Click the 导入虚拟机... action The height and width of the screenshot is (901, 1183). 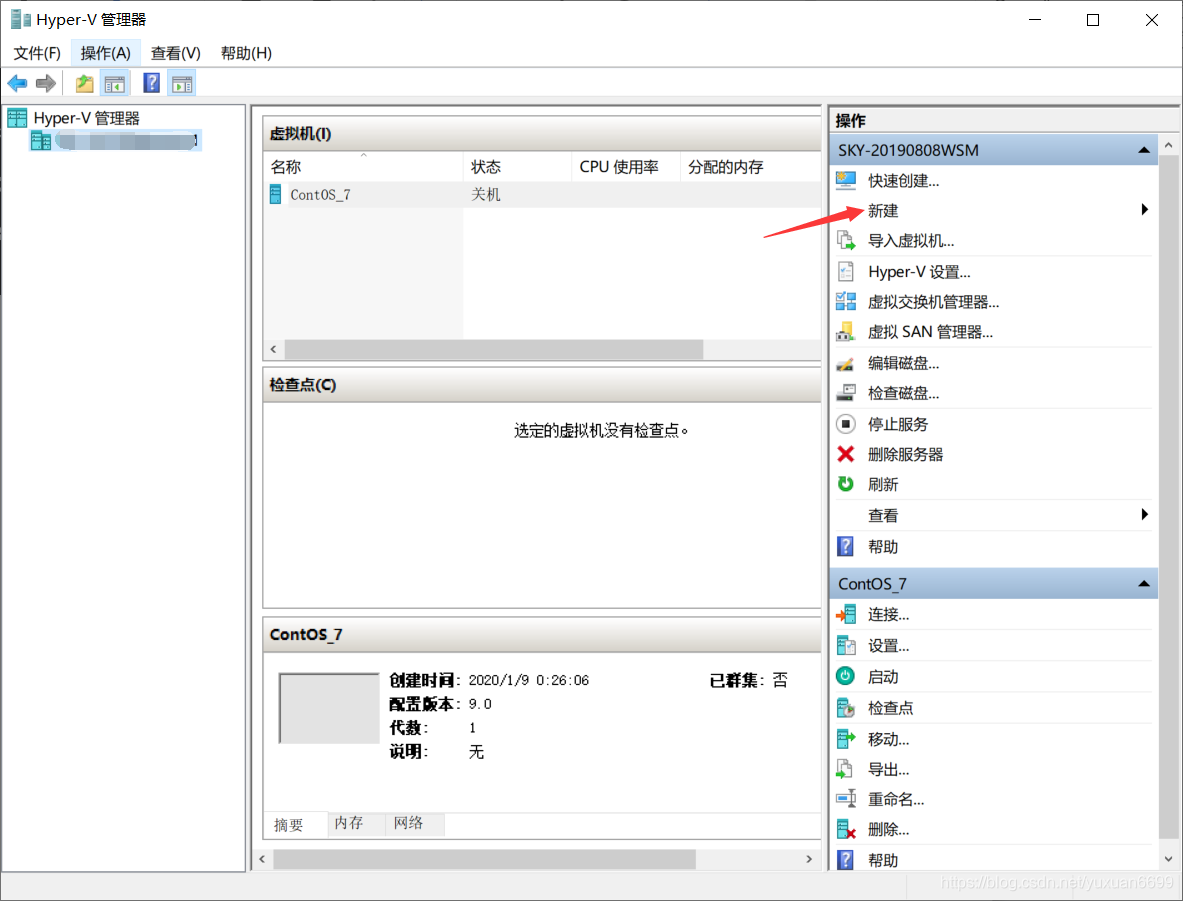click(x=911, y=241)
